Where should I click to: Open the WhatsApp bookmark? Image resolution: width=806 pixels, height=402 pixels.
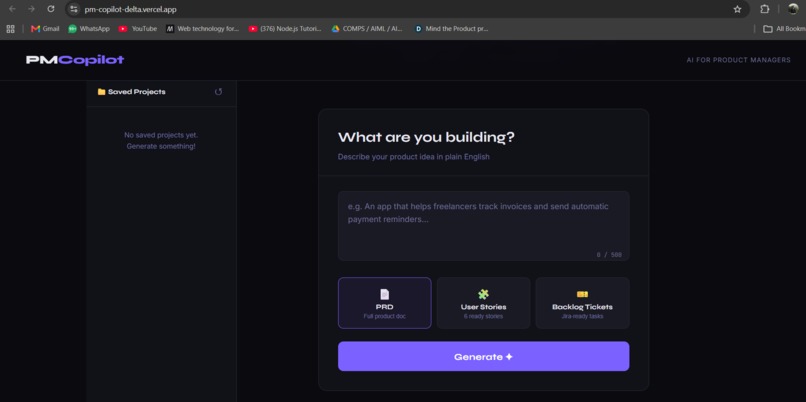(89, 29)
